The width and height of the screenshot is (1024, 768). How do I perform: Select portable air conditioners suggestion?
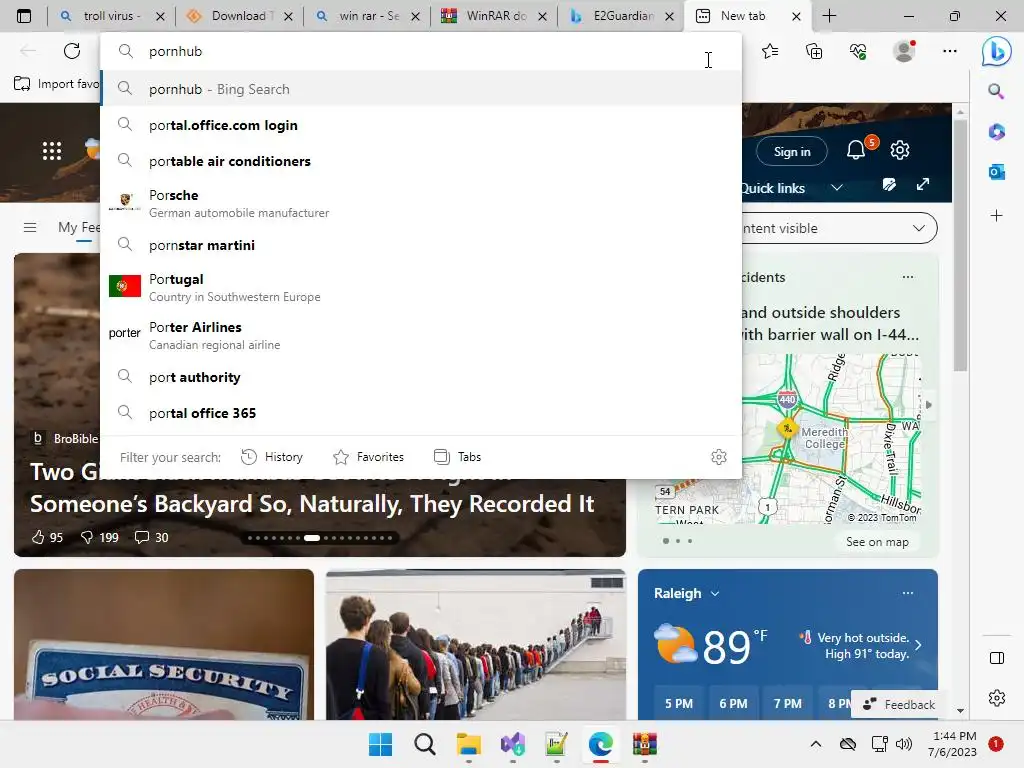point(422,161)
